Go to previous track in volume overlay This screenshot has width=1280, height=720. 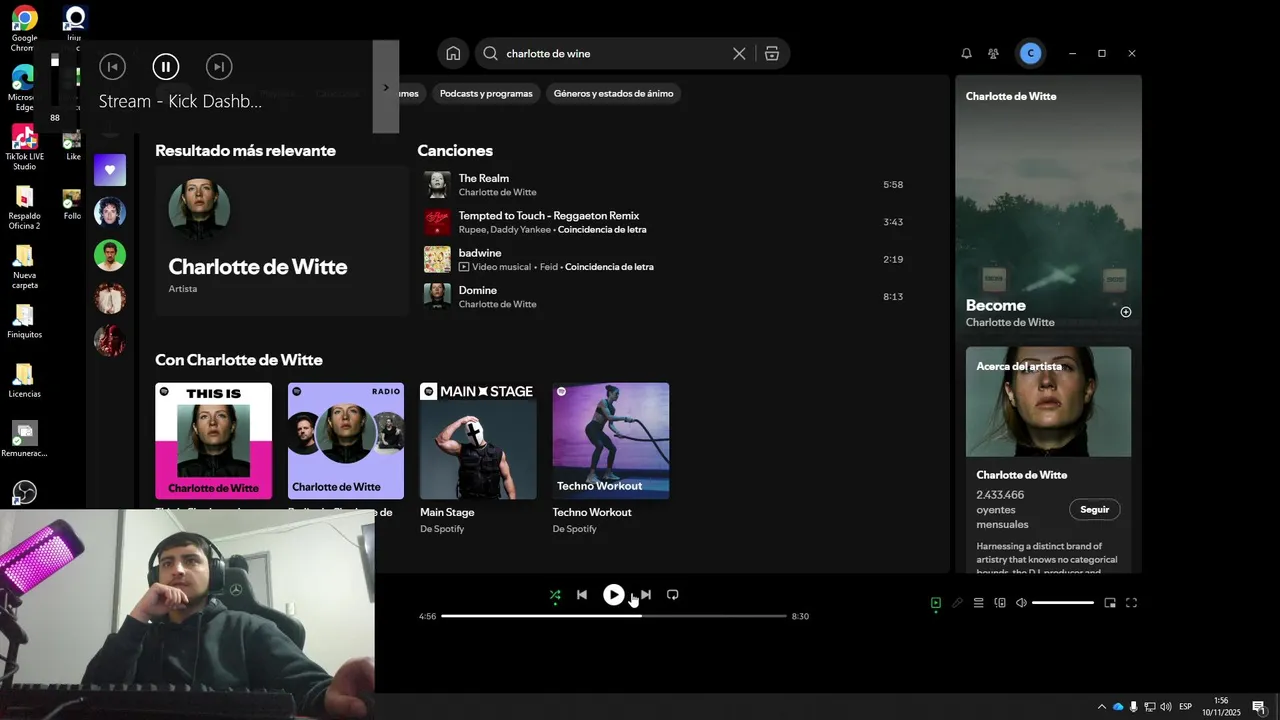point(112,67)
